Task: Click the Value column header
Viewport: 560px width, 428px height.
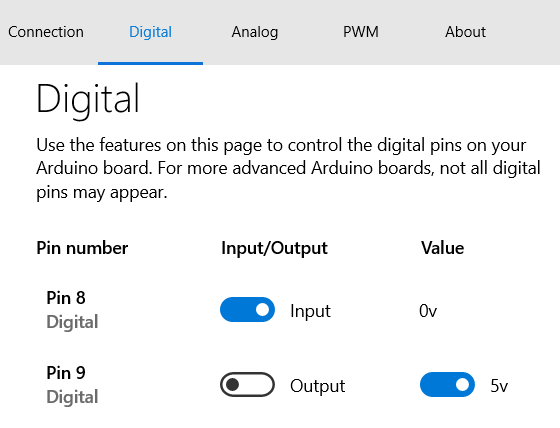Action: point(442,248)
